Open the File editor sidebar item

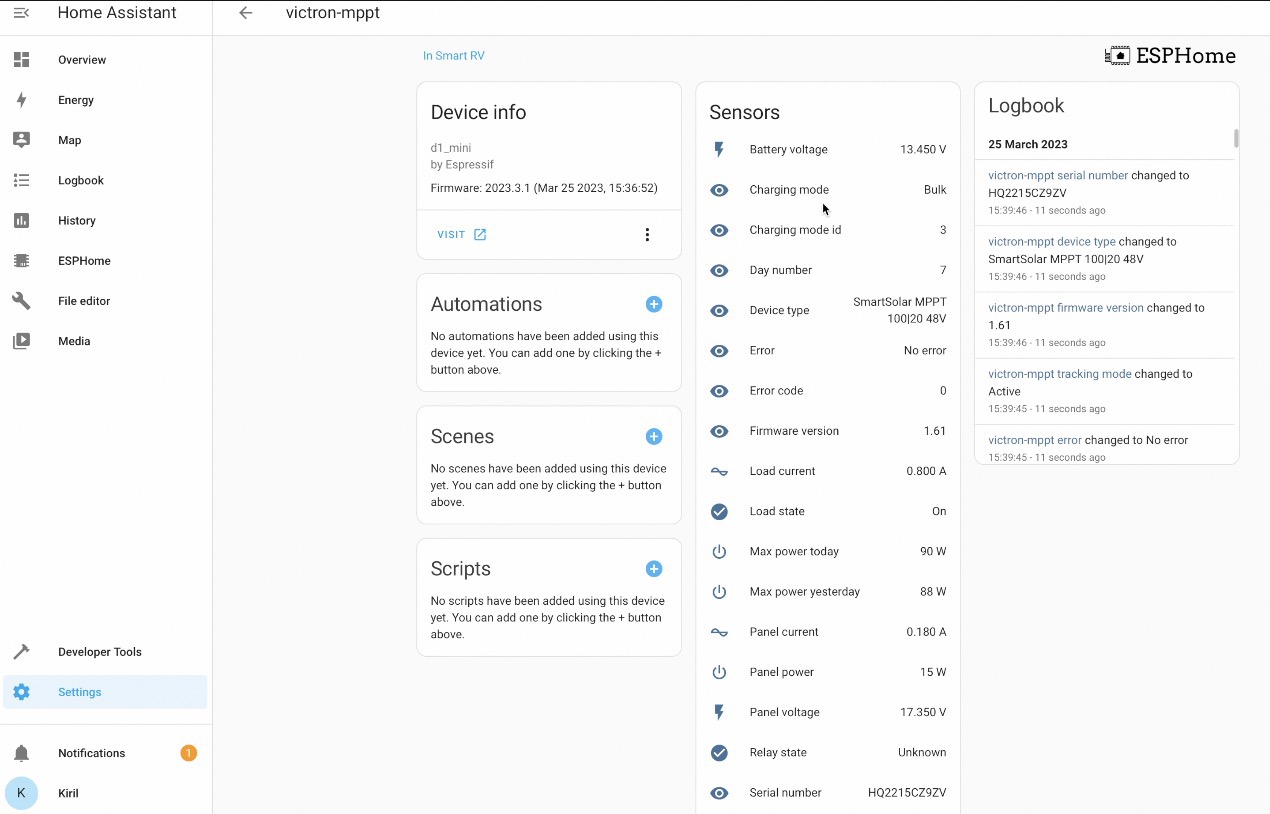coord(106,300)
